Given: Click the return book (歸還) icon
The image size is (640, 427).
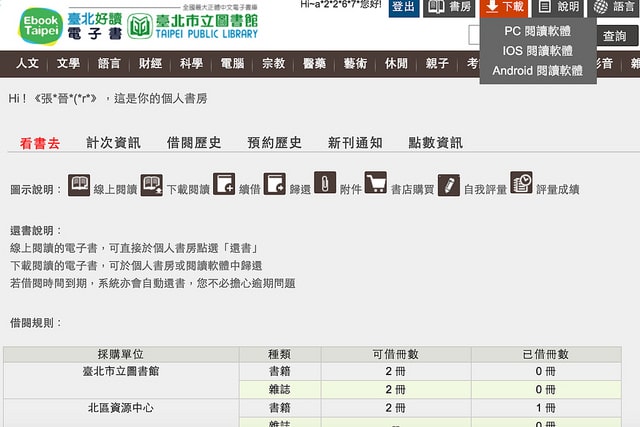Looking at the screenshot, I should pyautogui.click(x=275, y=185).
